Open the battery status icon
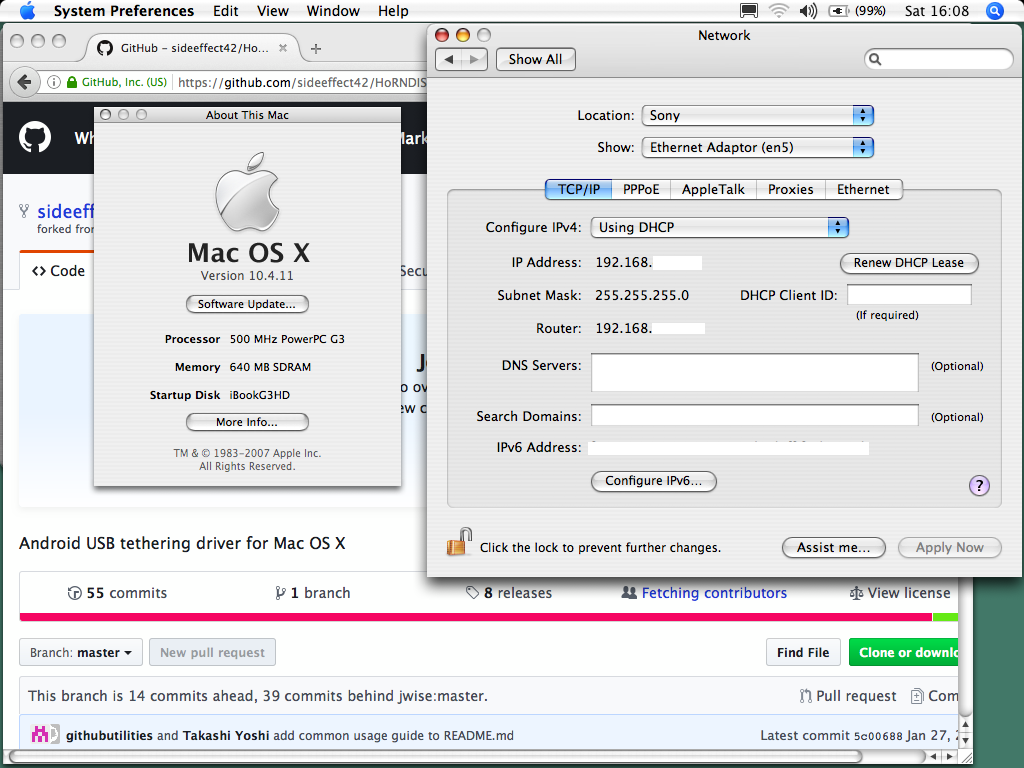 pos(839,11)
